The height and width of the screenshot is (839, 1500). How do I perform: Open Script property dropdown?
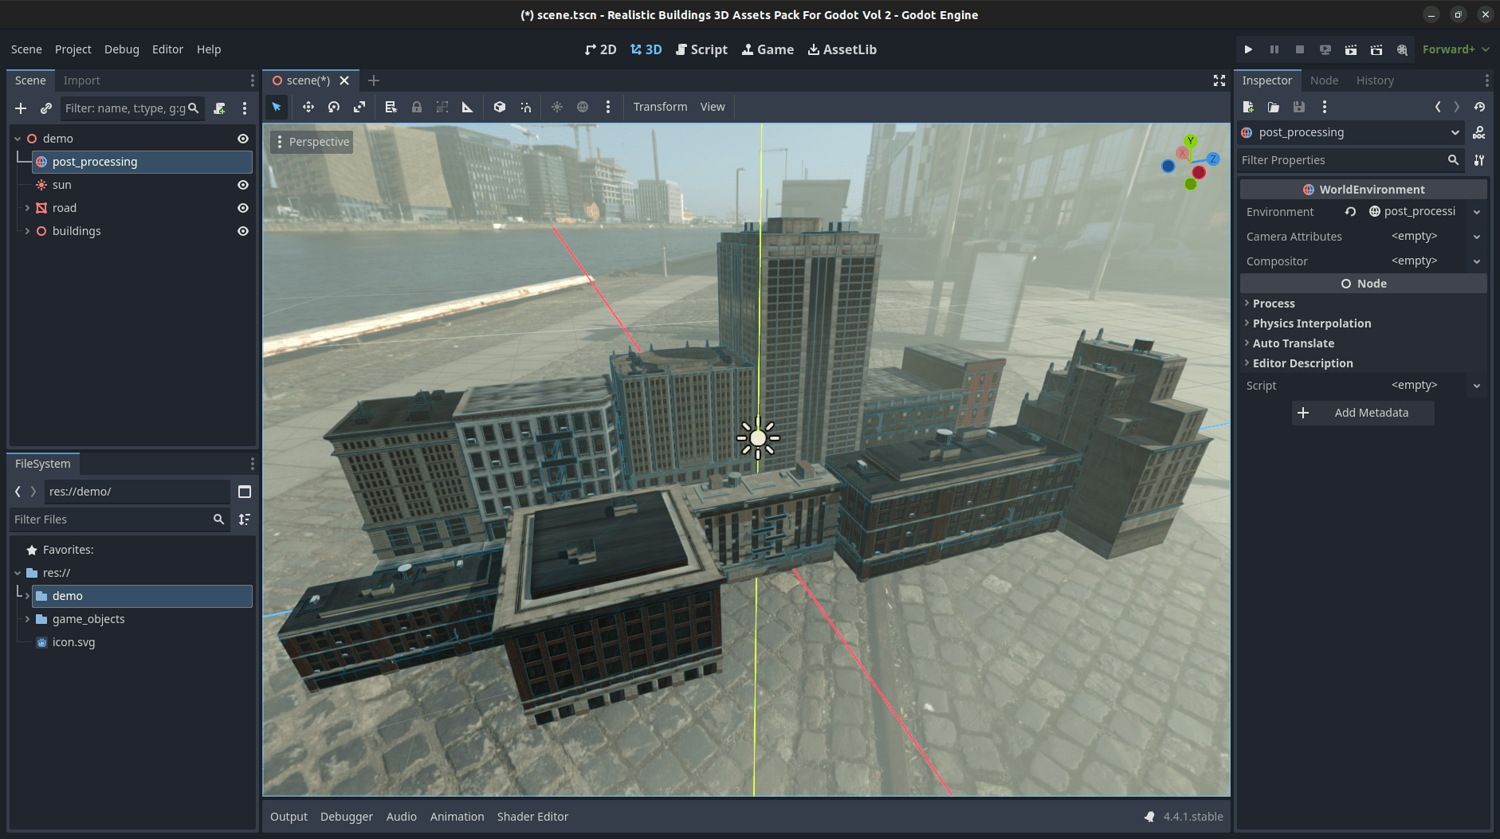pos(1477,386)
